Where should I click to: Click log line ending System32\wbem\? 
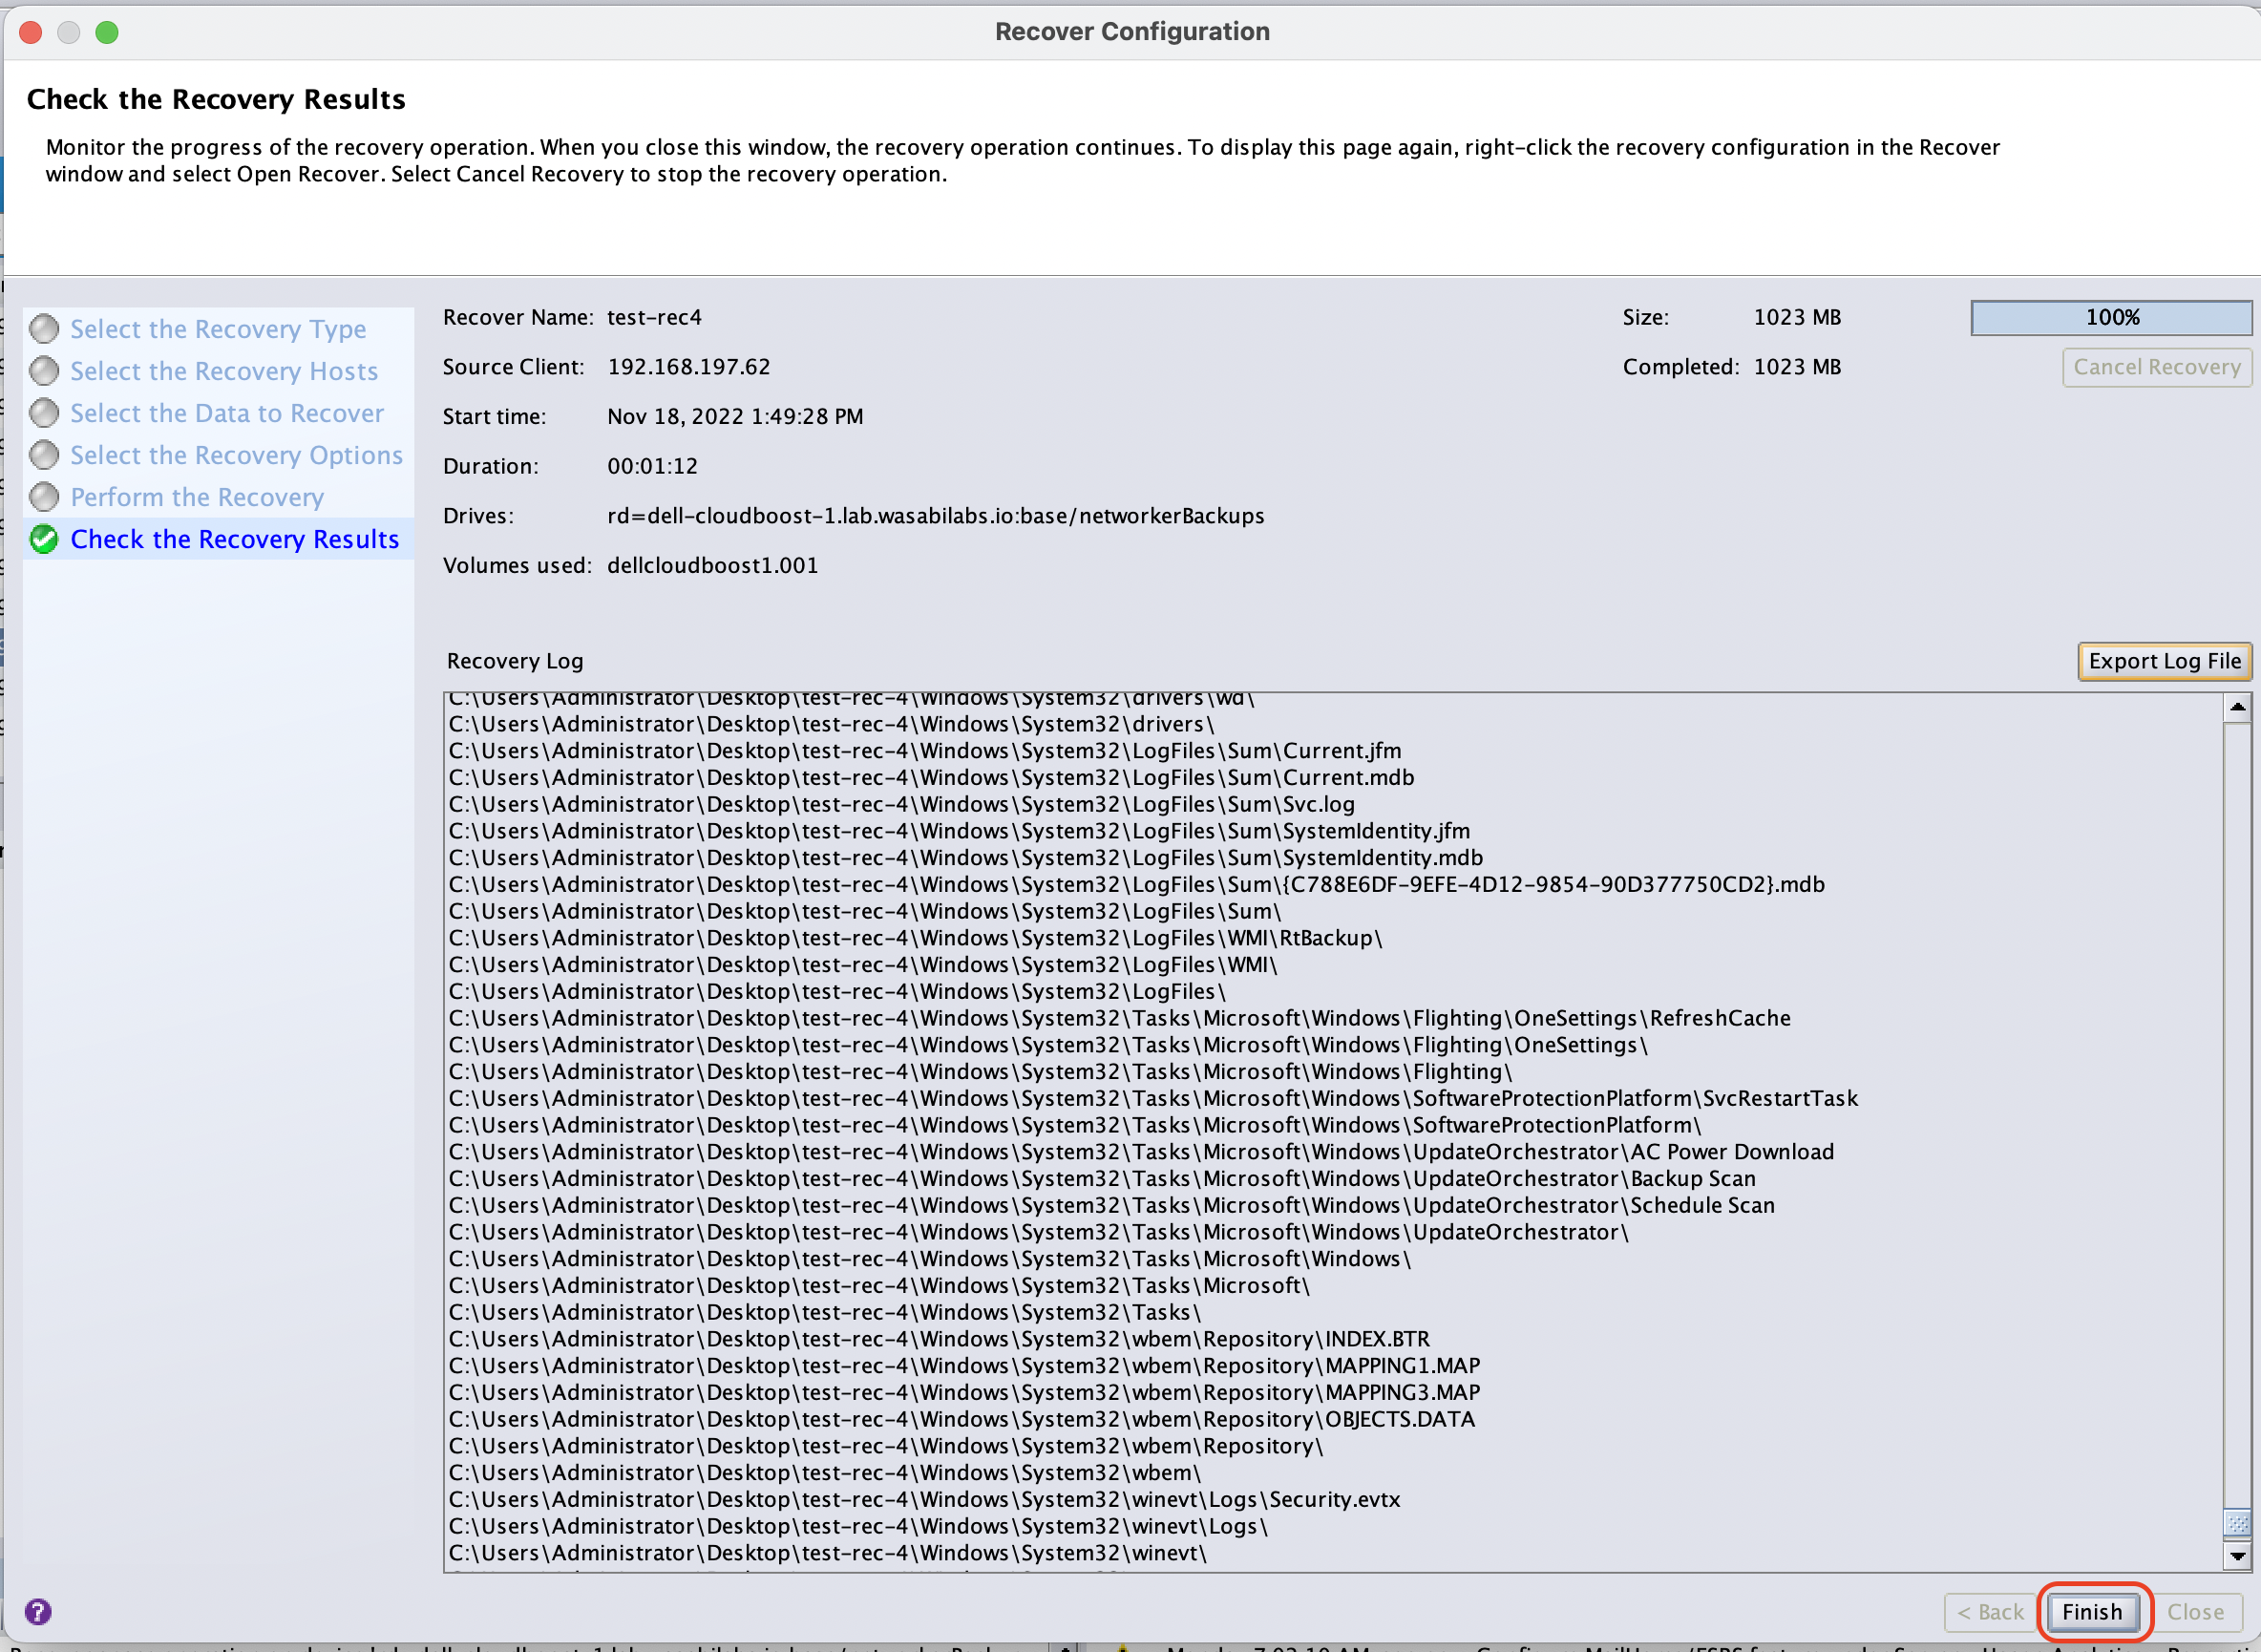(825, 1473)
